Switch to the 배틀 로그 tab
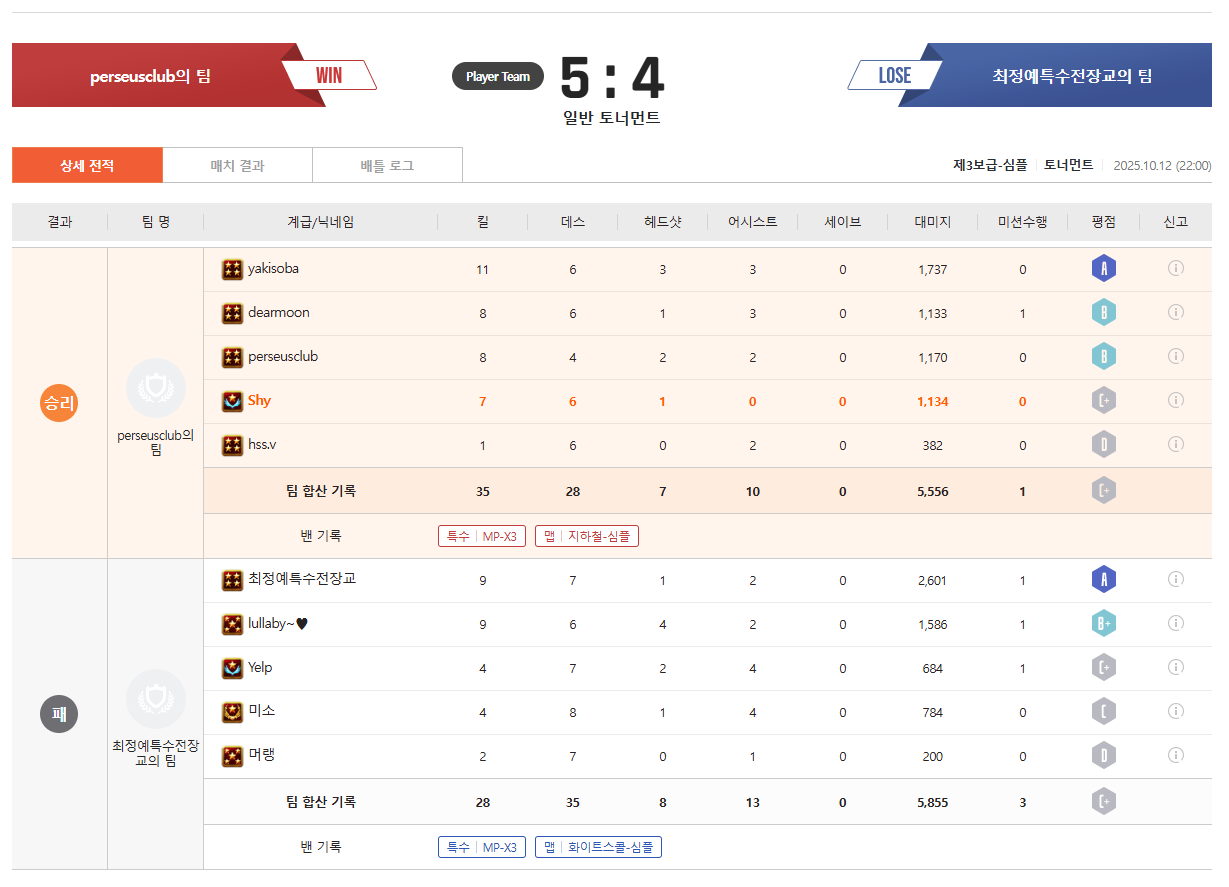This screenshot has height=887, width=1229. point(387,166)
